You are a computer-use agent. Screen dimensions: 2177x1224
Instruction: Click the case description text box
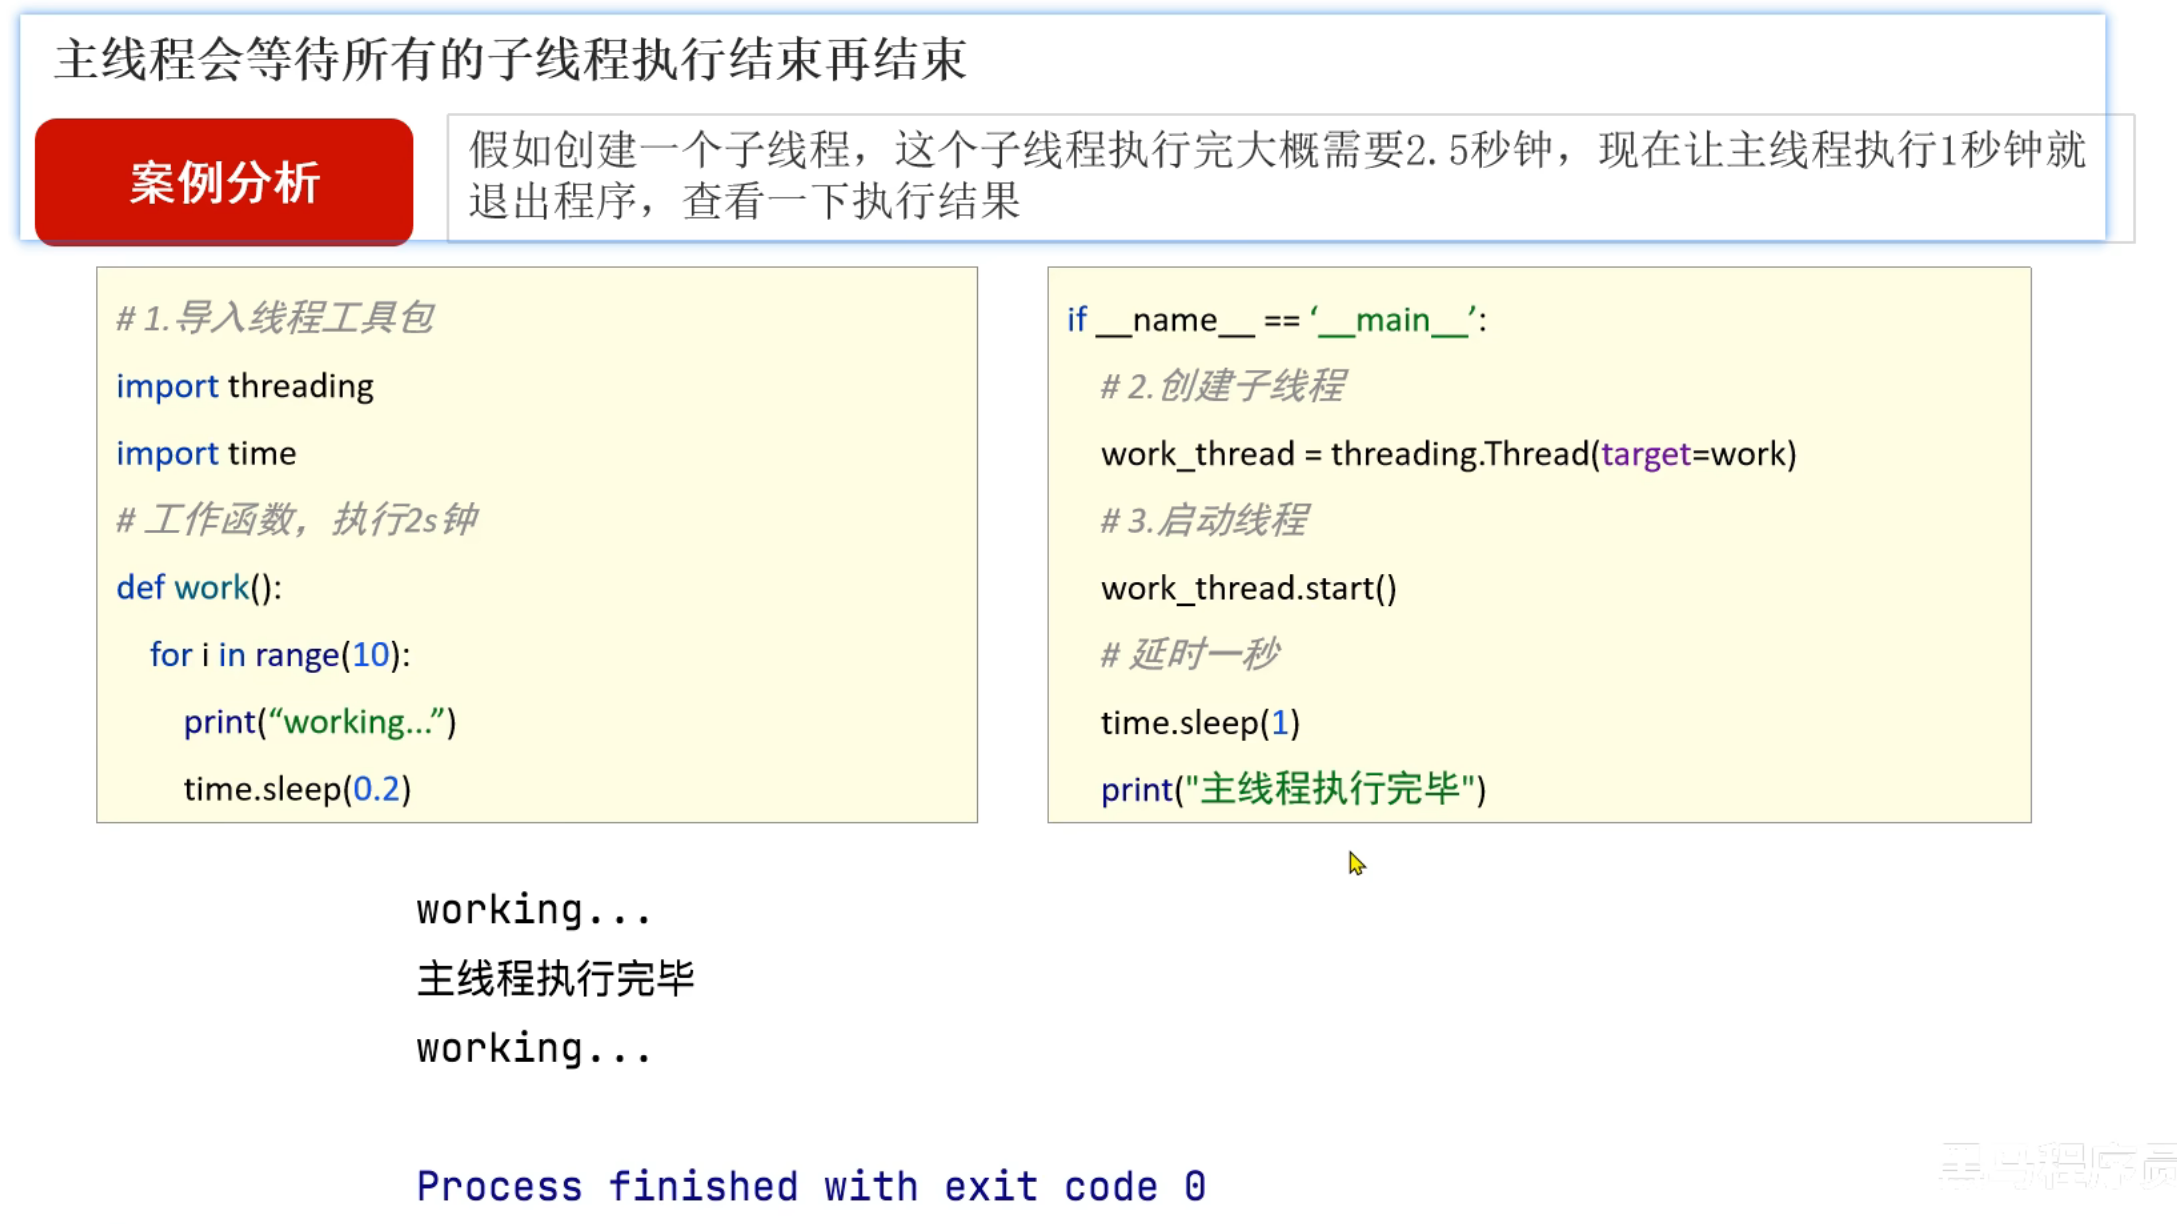point(1277,176)
